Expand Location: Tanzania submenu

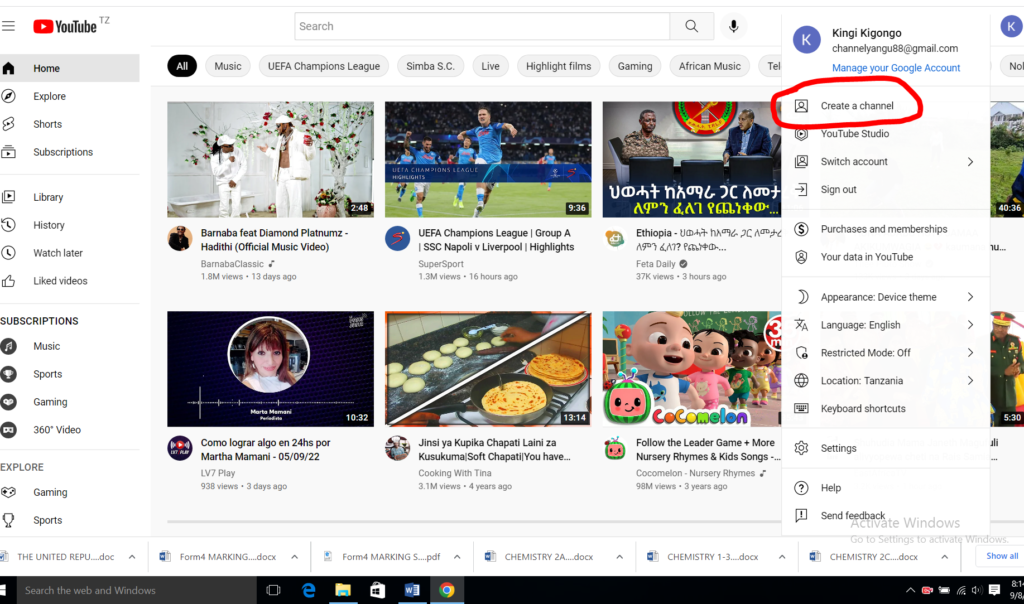point(970,381)
